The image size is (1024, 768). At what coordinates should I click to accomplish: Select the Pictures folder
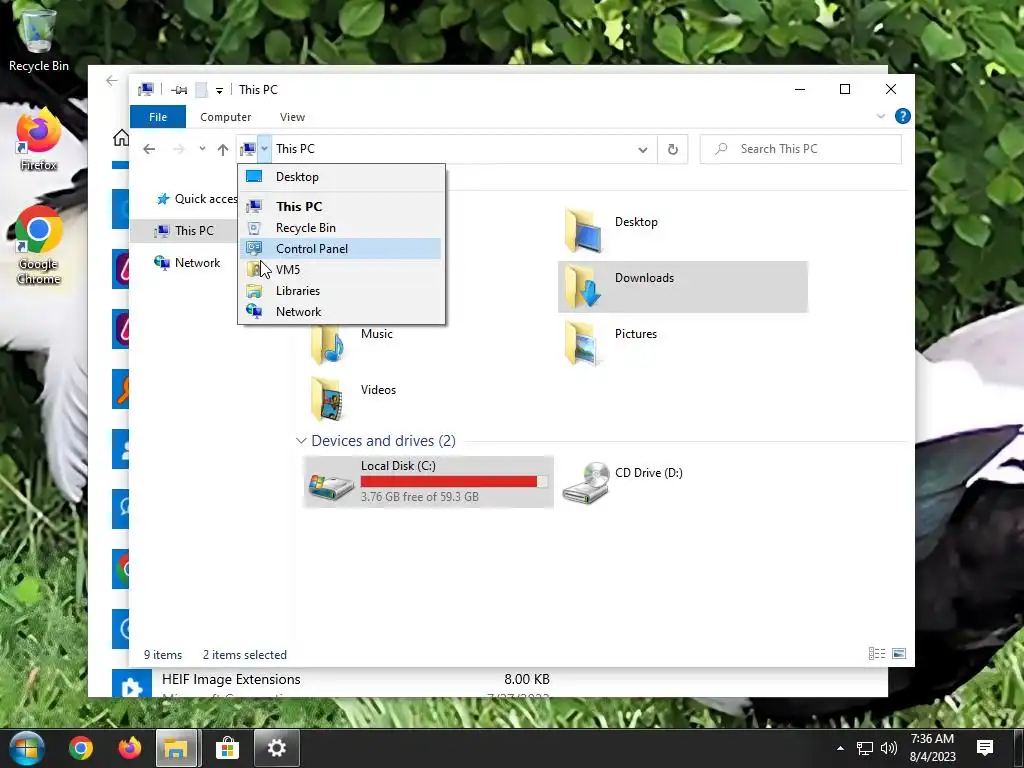pyautogui.click(x=682, y=342)
